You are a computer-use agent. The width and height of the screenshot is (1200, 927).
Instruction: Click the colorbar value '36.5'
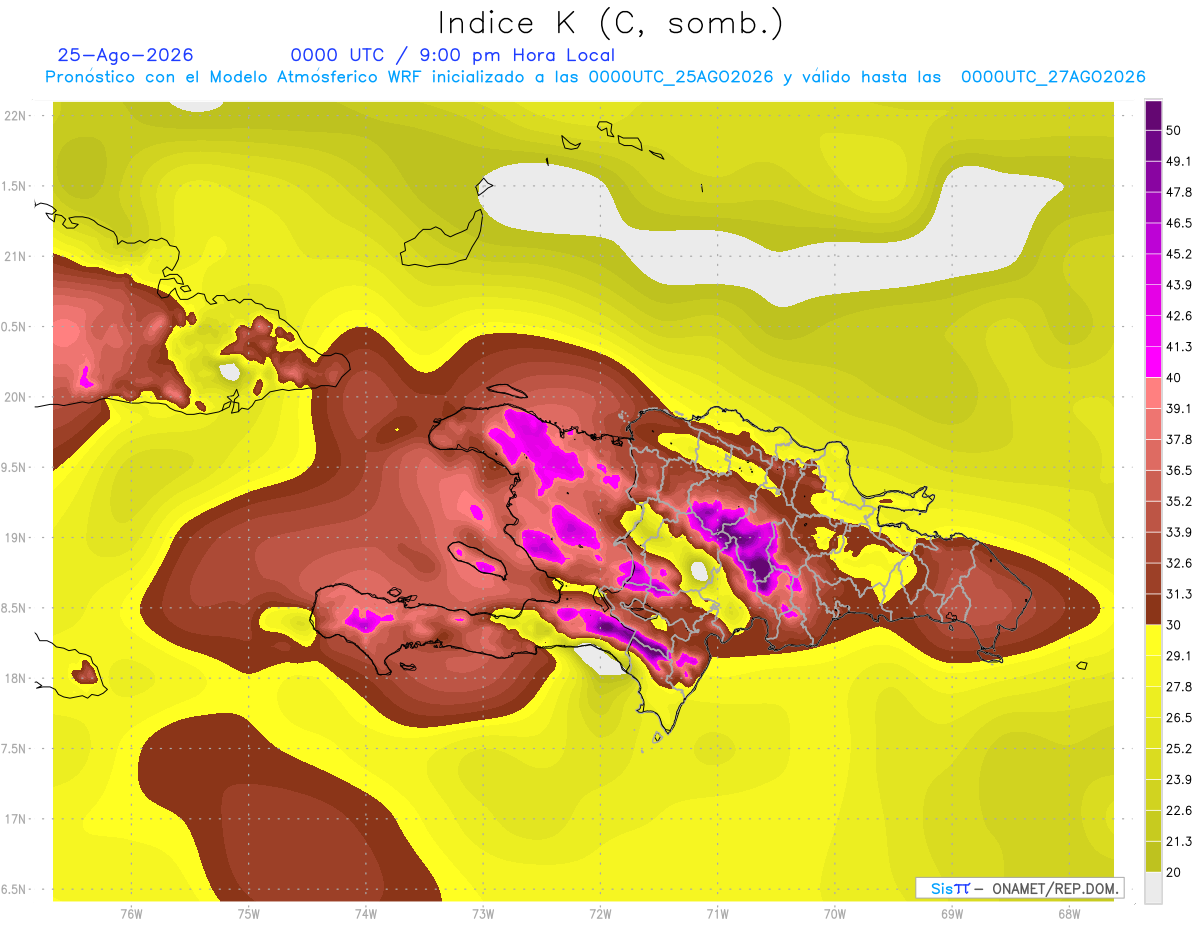tap(1178, 470)
